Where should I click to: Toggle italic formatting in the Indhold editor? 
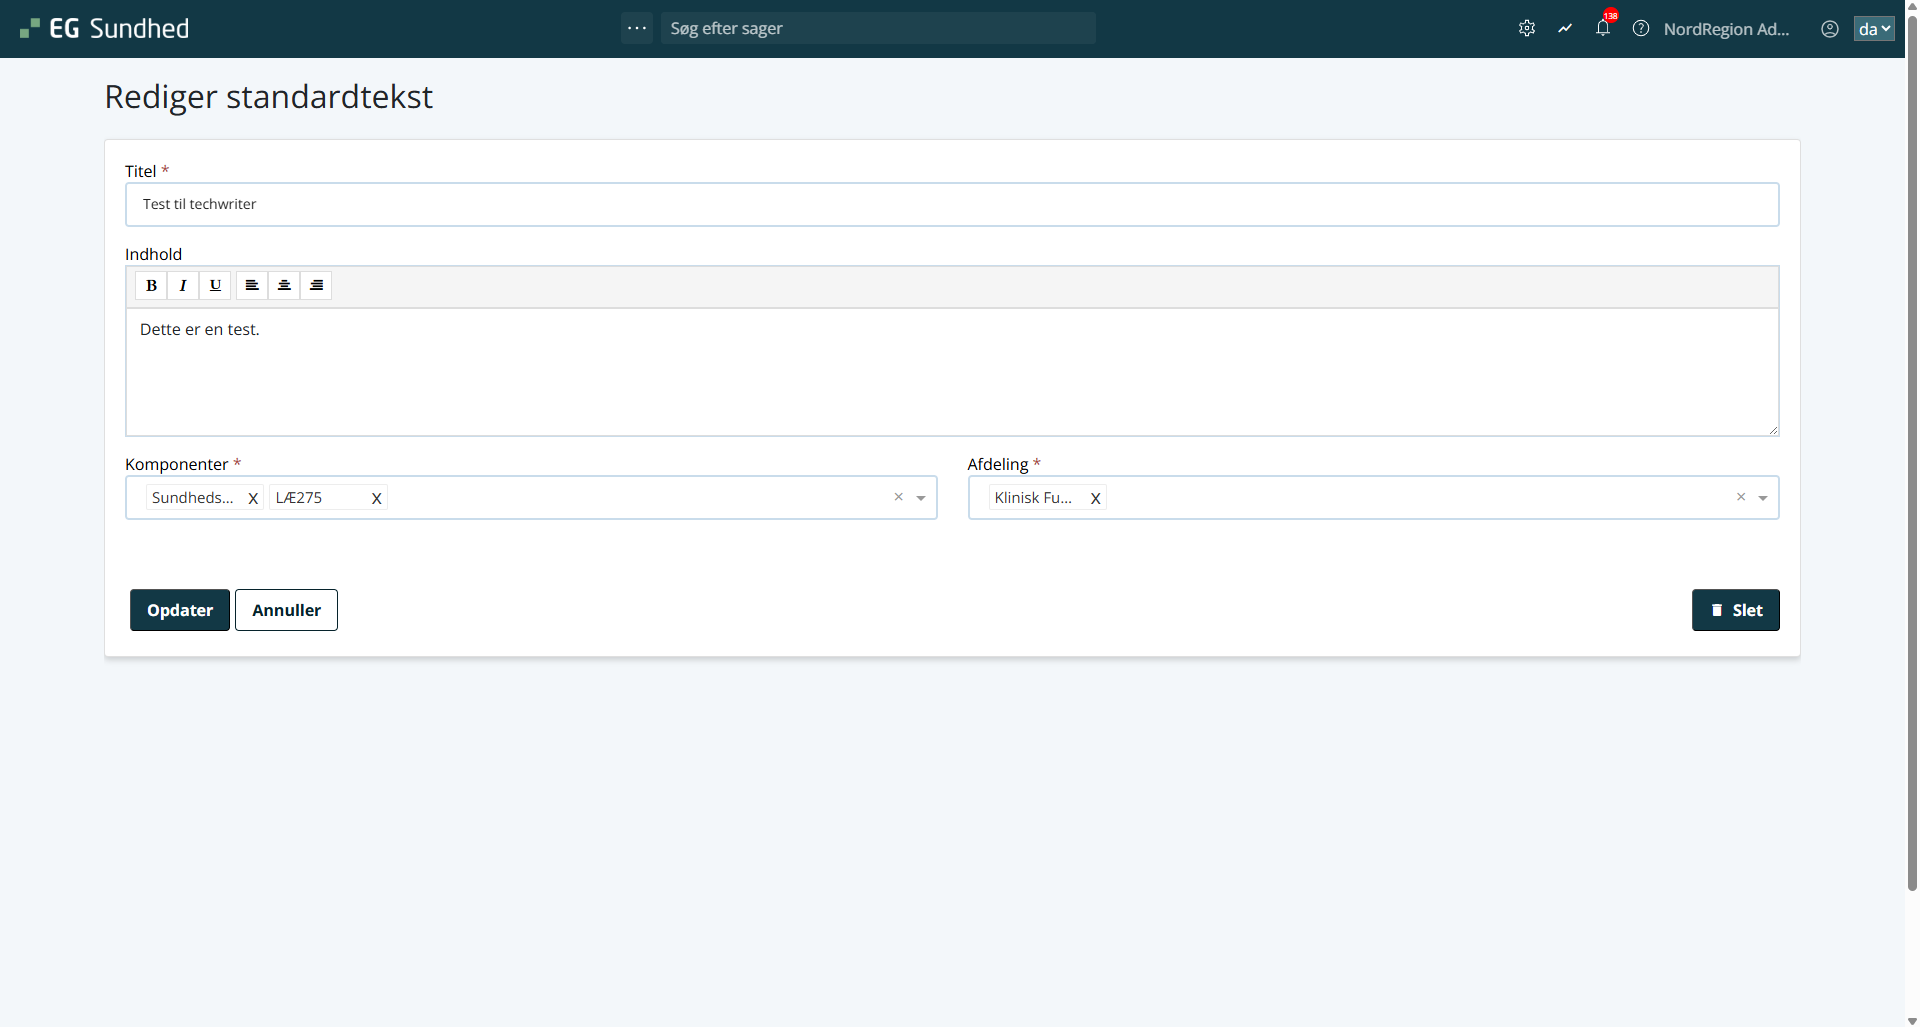pos(183,286)
